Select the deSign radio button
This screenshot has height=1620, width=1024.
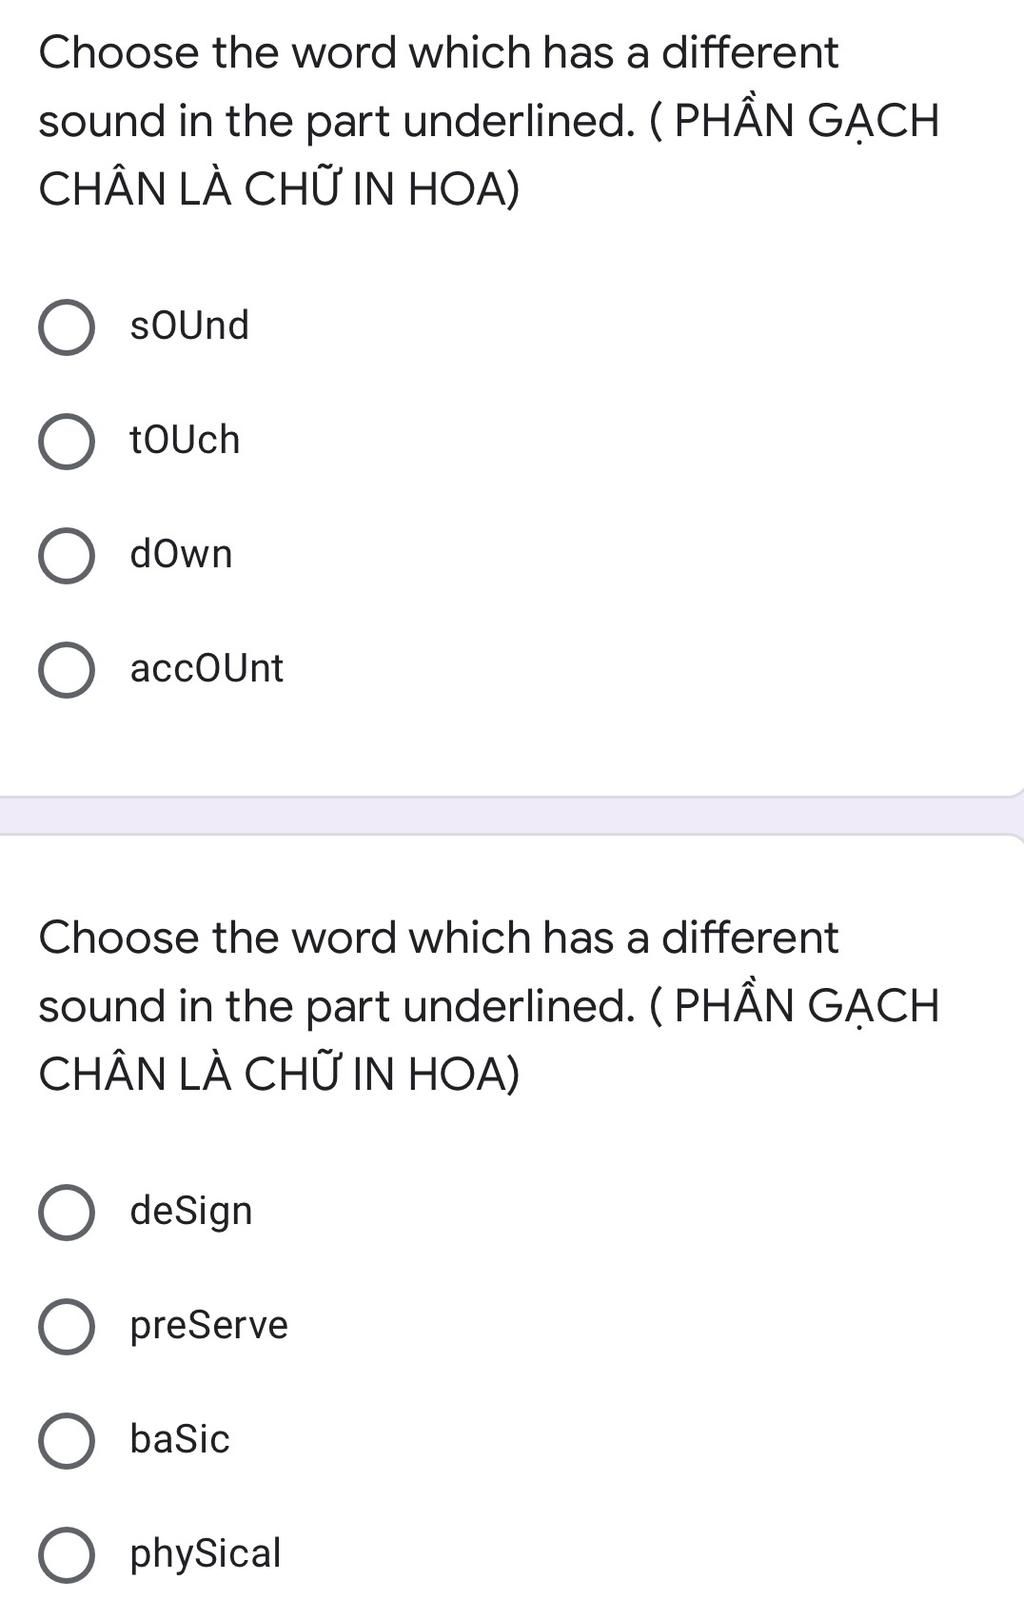pos(67,1212)
